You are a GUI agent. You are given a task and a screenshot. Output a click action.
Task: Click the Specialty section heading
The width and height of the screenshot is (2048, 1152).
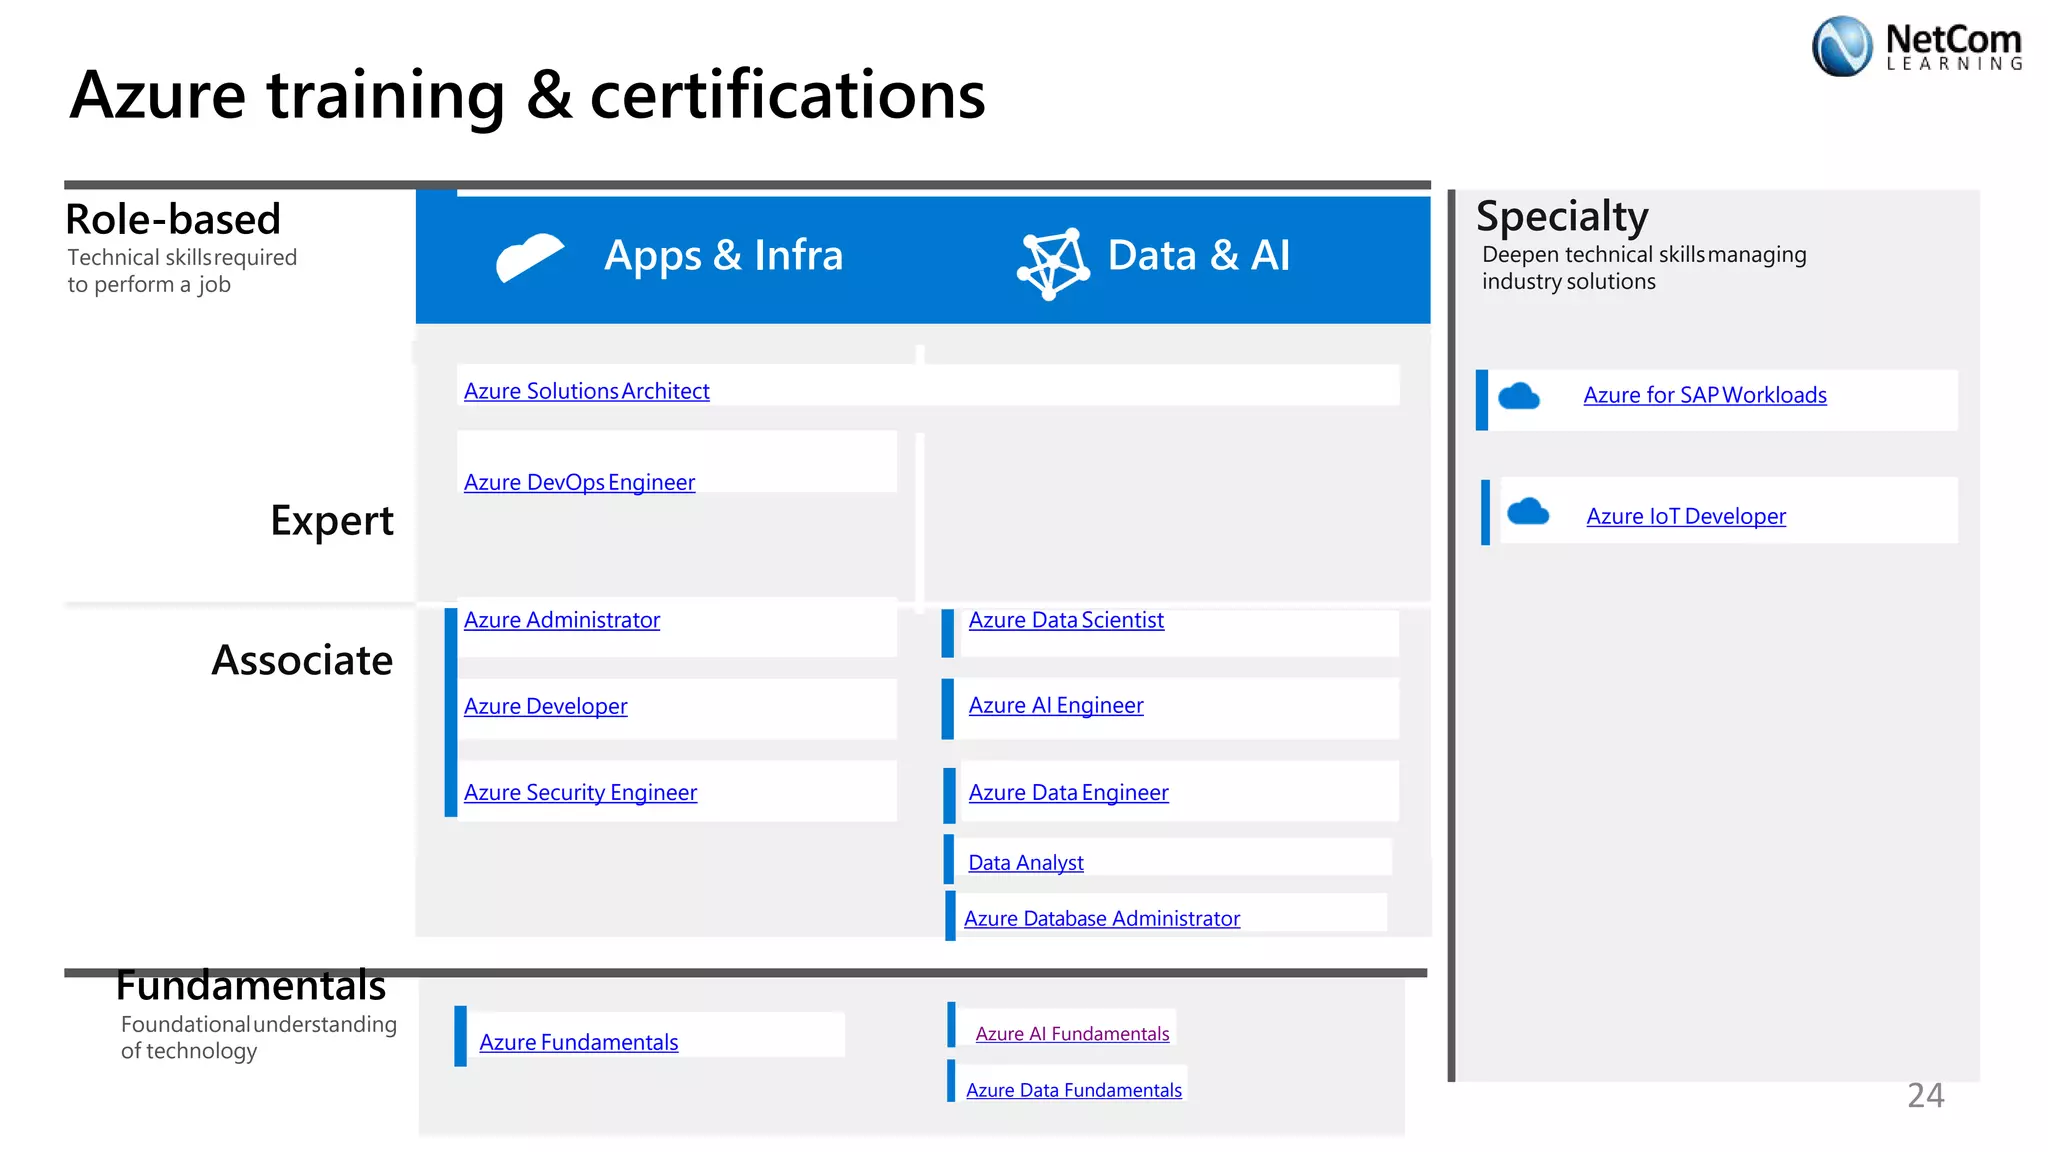coord(1562,217)
